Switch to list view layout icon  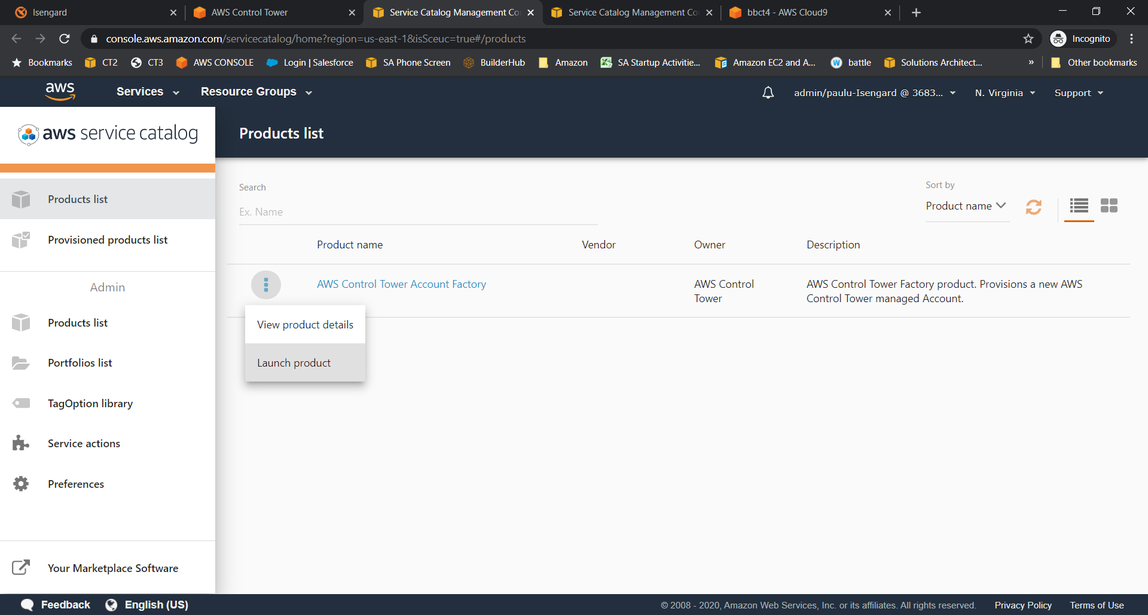(x=1078, y=206)
